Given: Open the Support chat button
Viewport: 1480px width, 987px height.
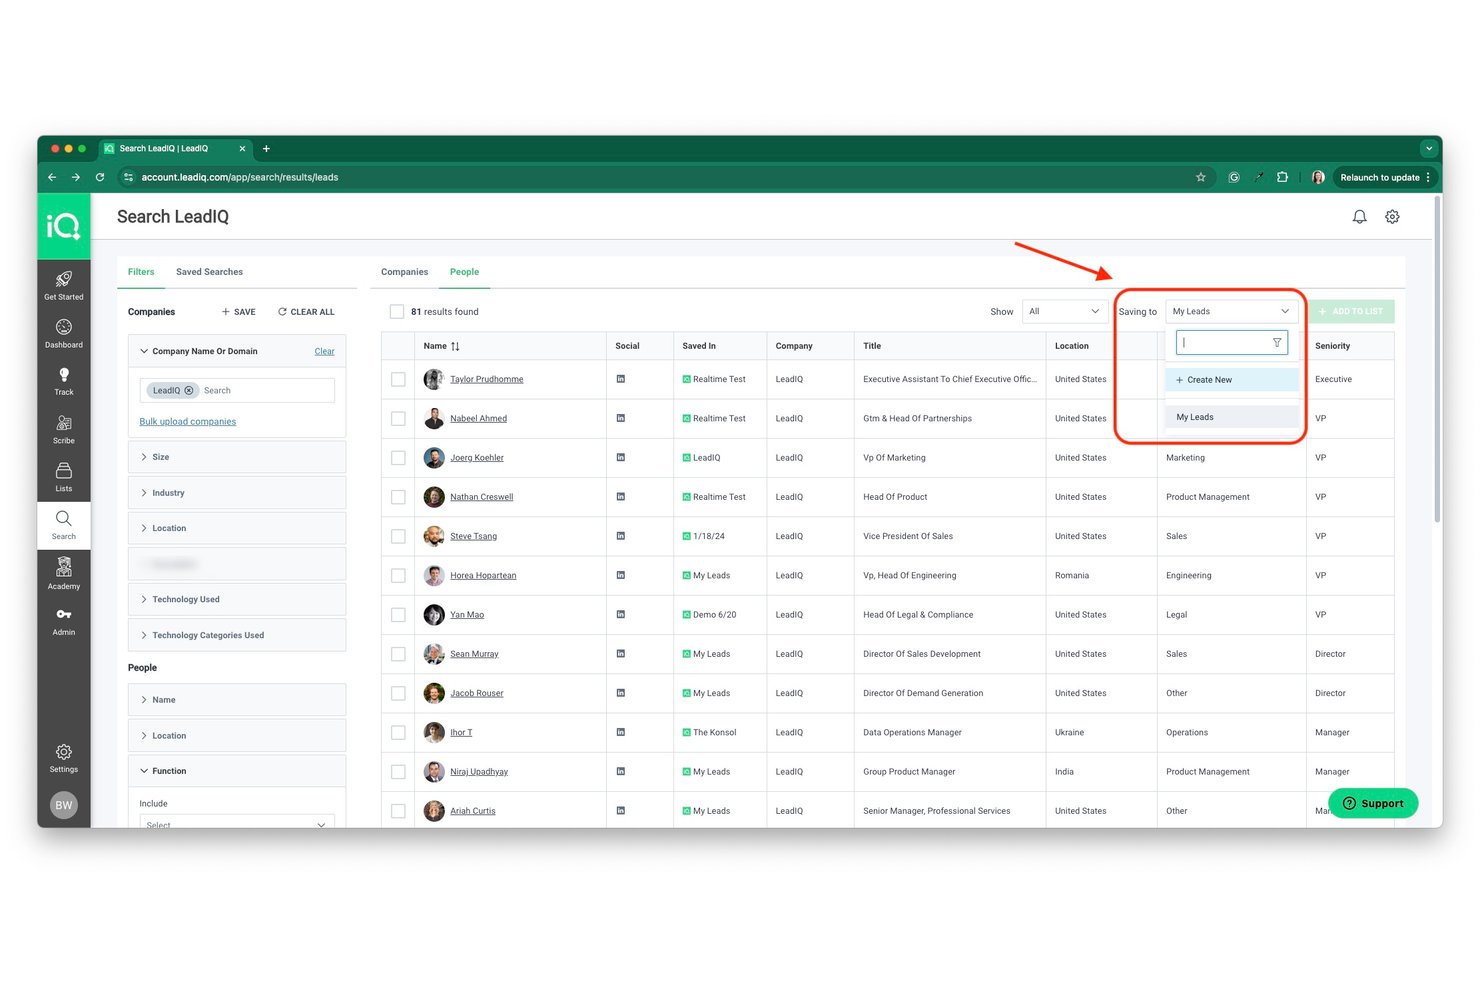Looking at the screenshot, I should click(x=1373, y=803).
